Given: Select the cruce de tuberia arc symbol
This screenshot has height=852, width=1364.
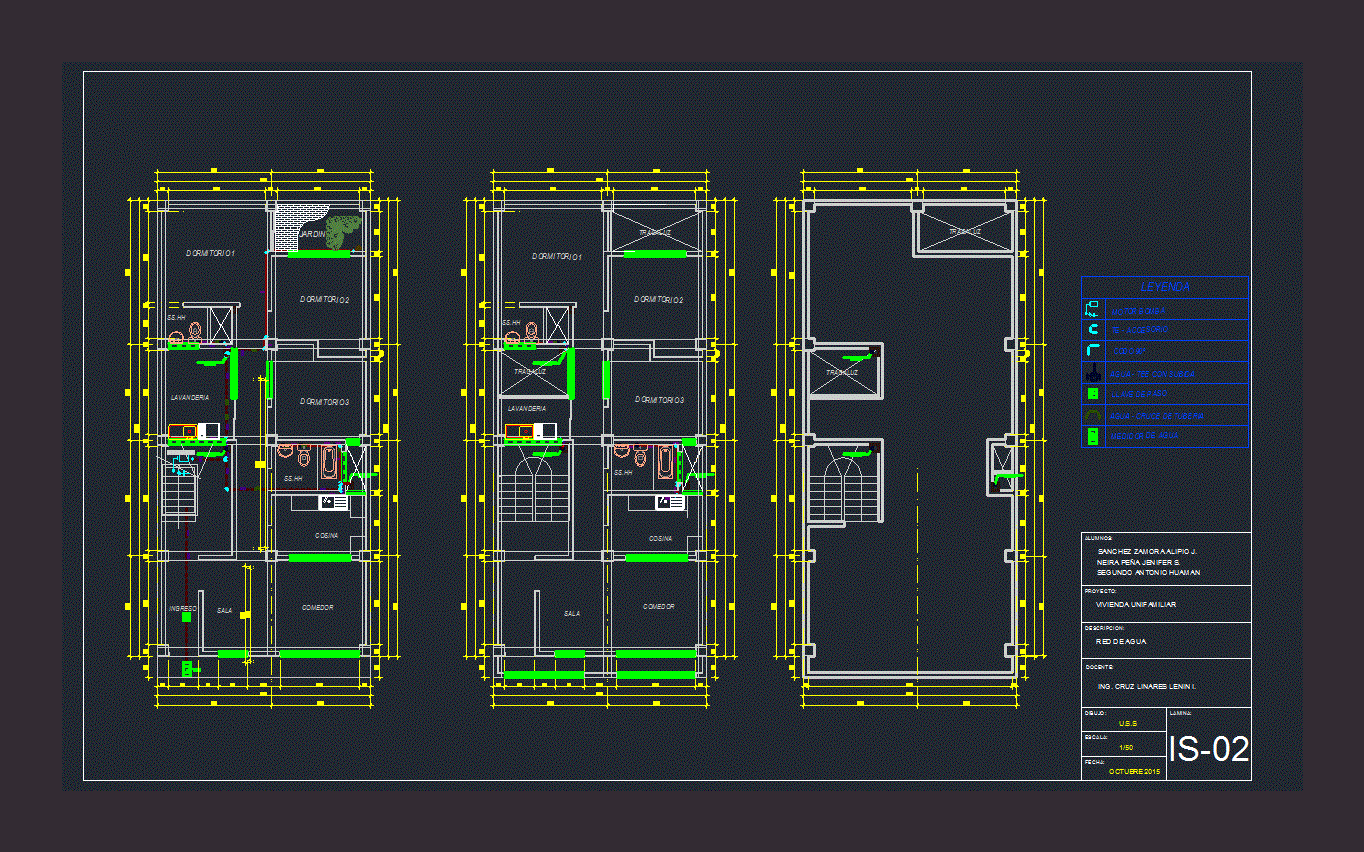Looking at the screenshot, I should click(1092, 415).
